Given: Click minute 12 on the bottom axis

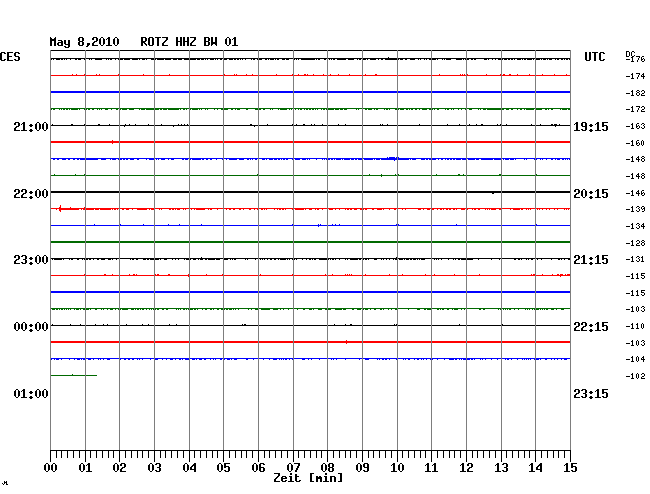Looking at the screenshot, I should point(466,468).
